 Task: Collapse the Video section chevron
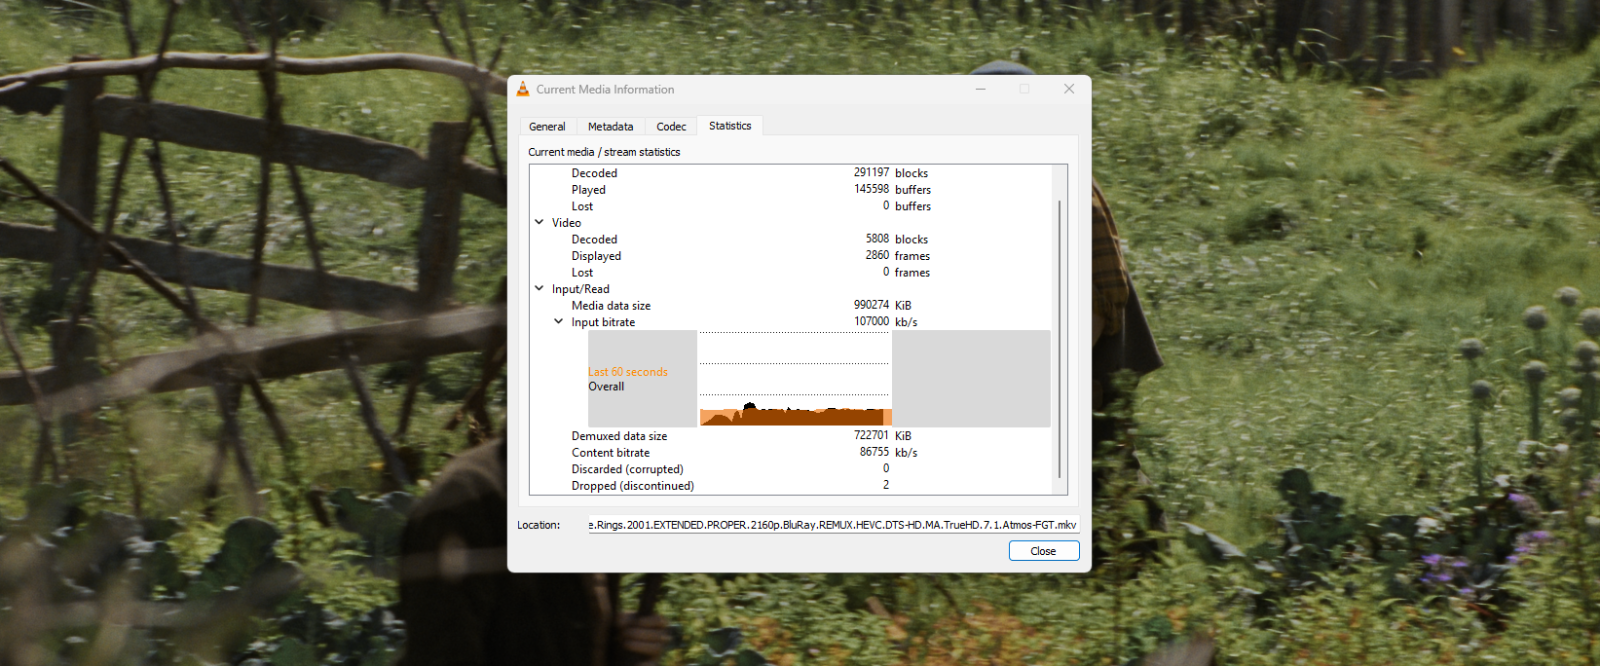pos(539,223)
